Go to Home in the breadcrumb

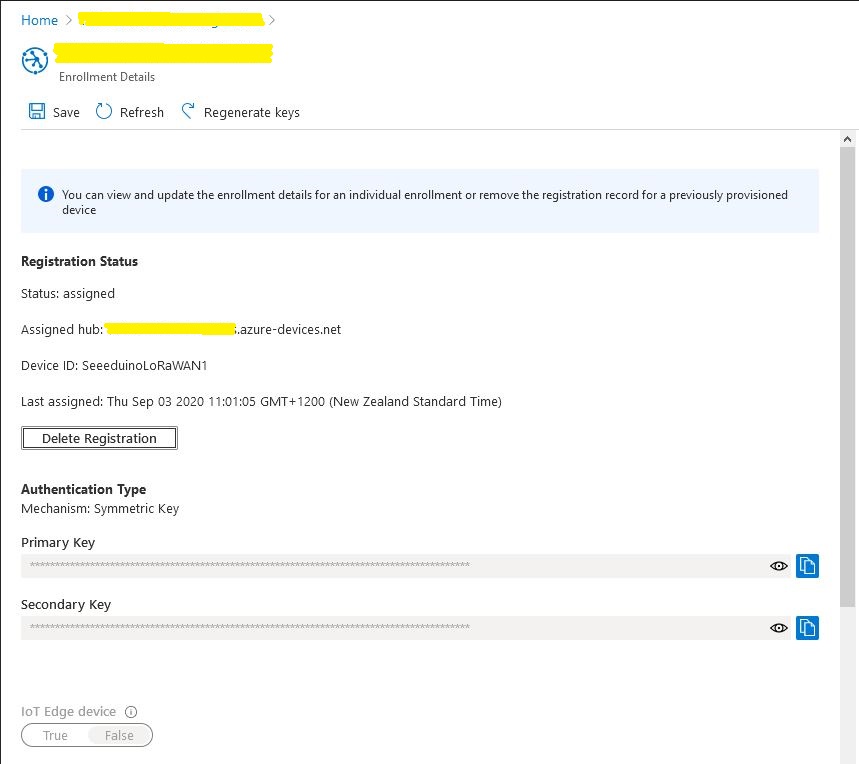pyautogui.click(x=39, y=20)
